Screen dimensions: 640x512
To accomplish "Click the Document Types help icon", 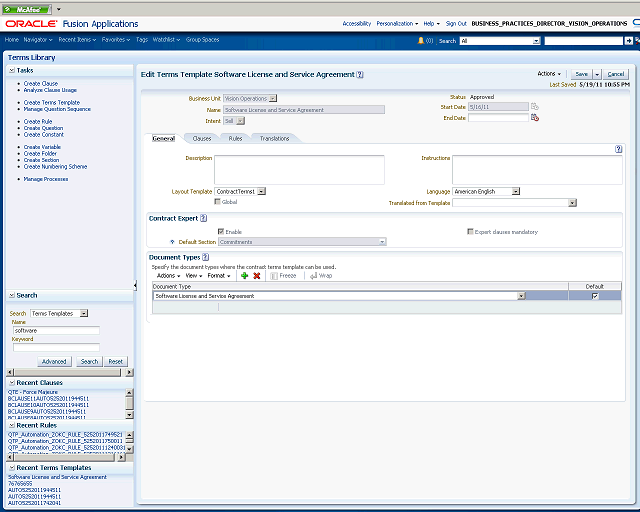I will 205,257.
